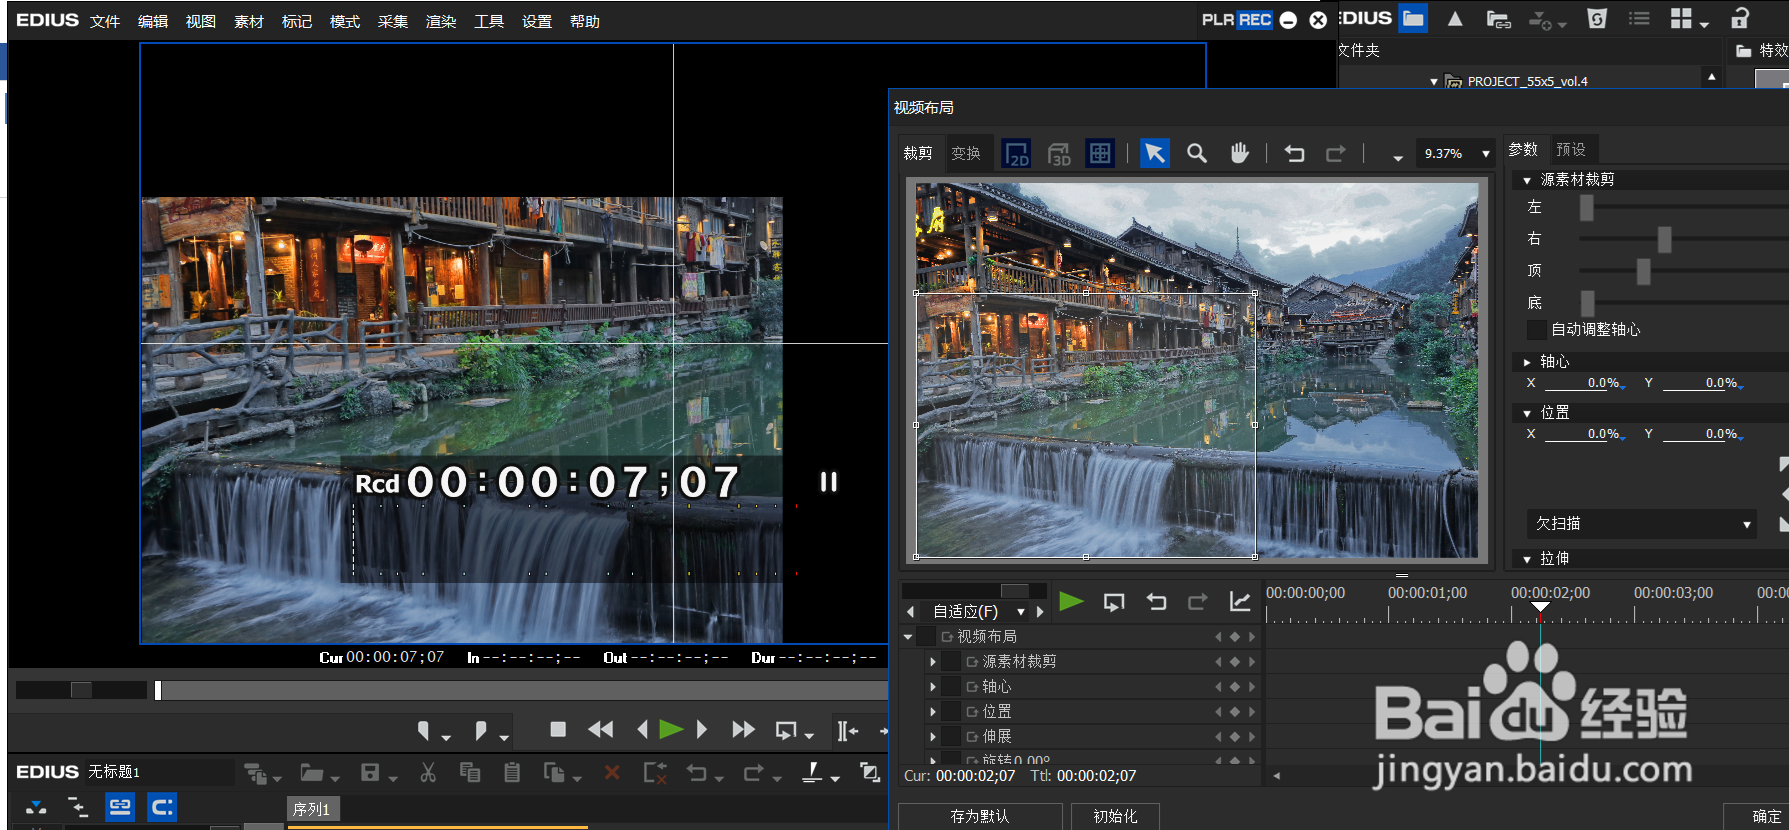Click the rewind button in player
Viewport: 1789px width, 830px height.
(601, 730)
